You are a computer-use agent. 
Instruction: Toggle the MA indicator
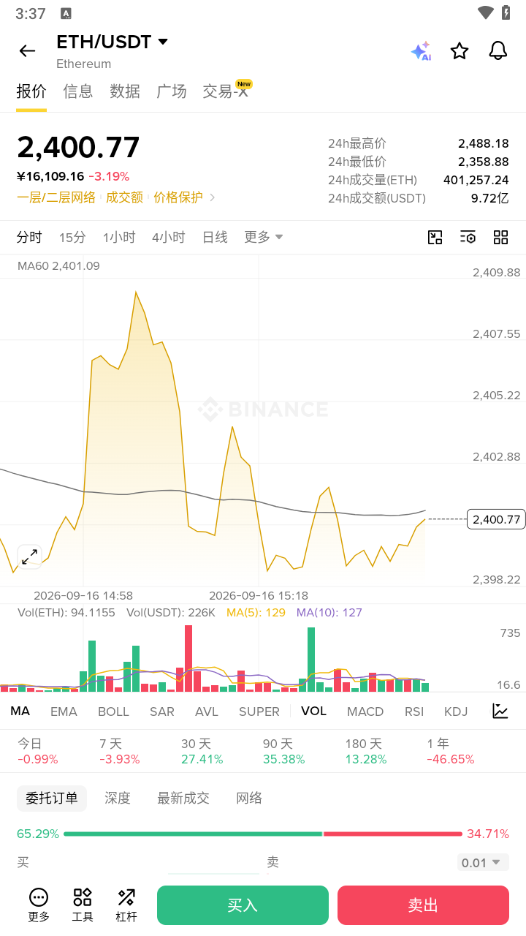tap(20, 711)
